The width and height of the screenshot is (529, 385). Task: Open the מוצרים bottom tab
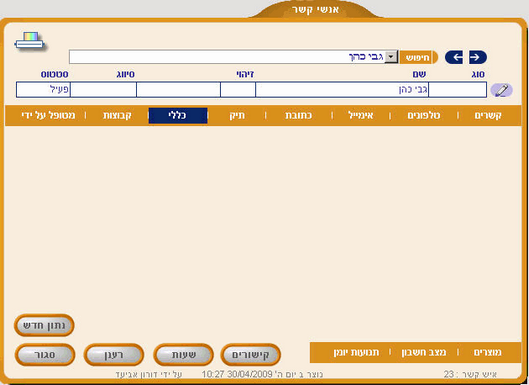(488, 353)
